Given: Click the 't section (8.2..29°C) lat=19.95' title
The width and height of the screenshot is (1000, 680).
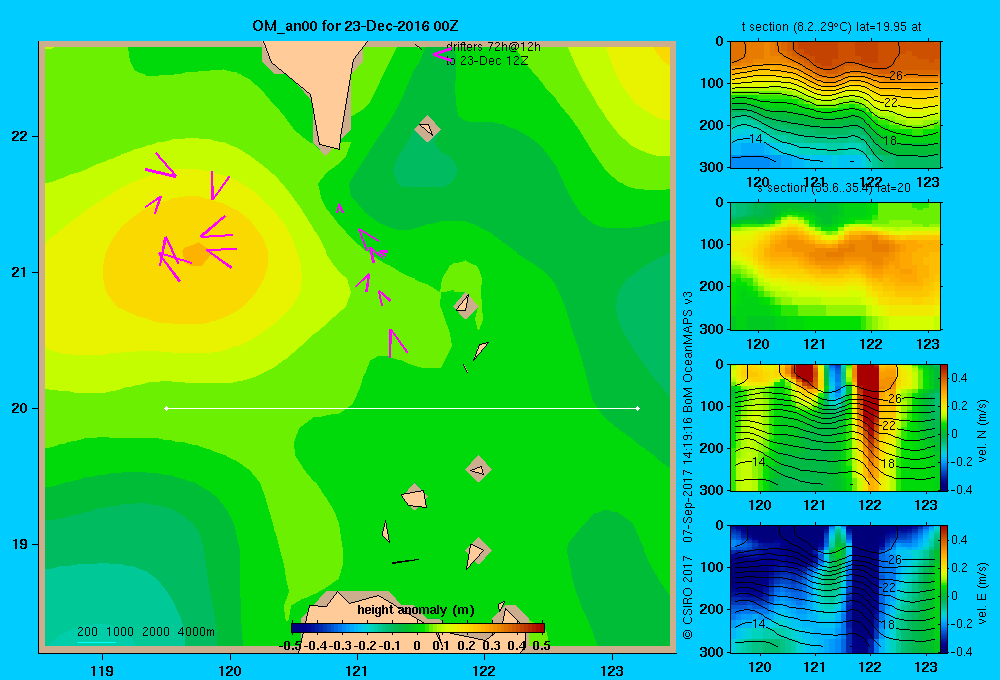Looking at the screenshot, I should pyautogui.click(x=831, y=27).
